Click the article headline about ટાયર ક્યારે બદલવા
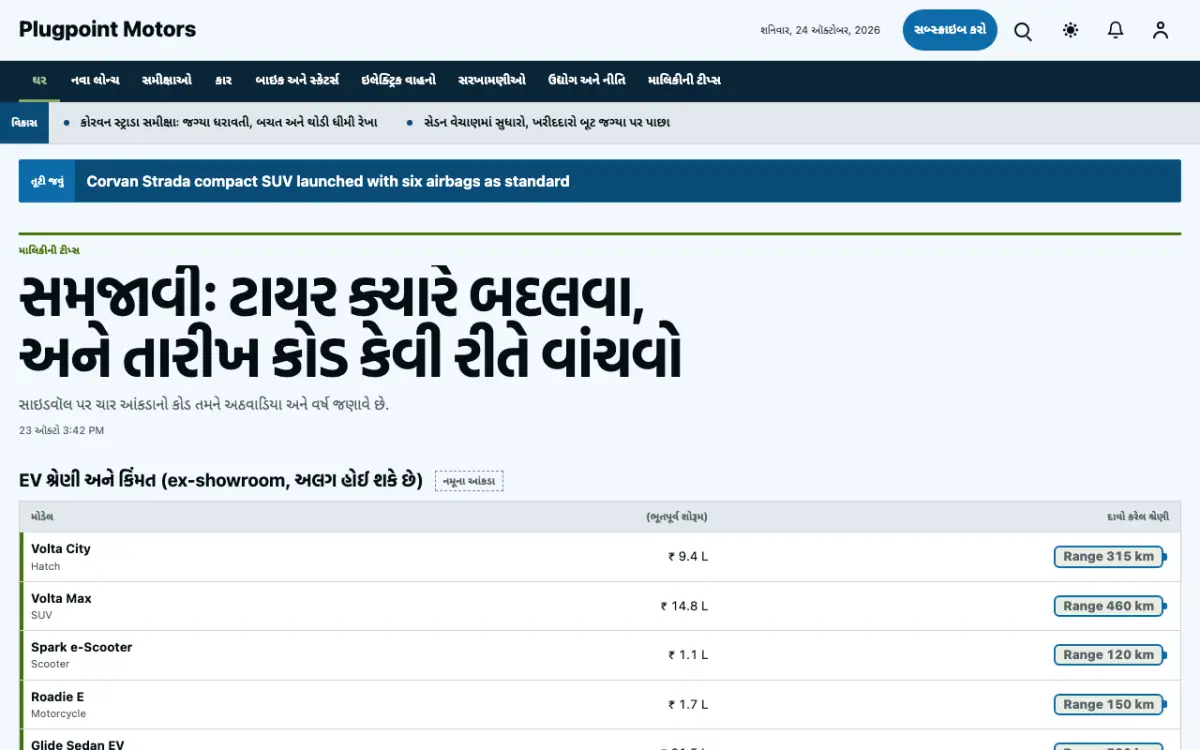The image size is (1200, 750). [x=350, y=326]
